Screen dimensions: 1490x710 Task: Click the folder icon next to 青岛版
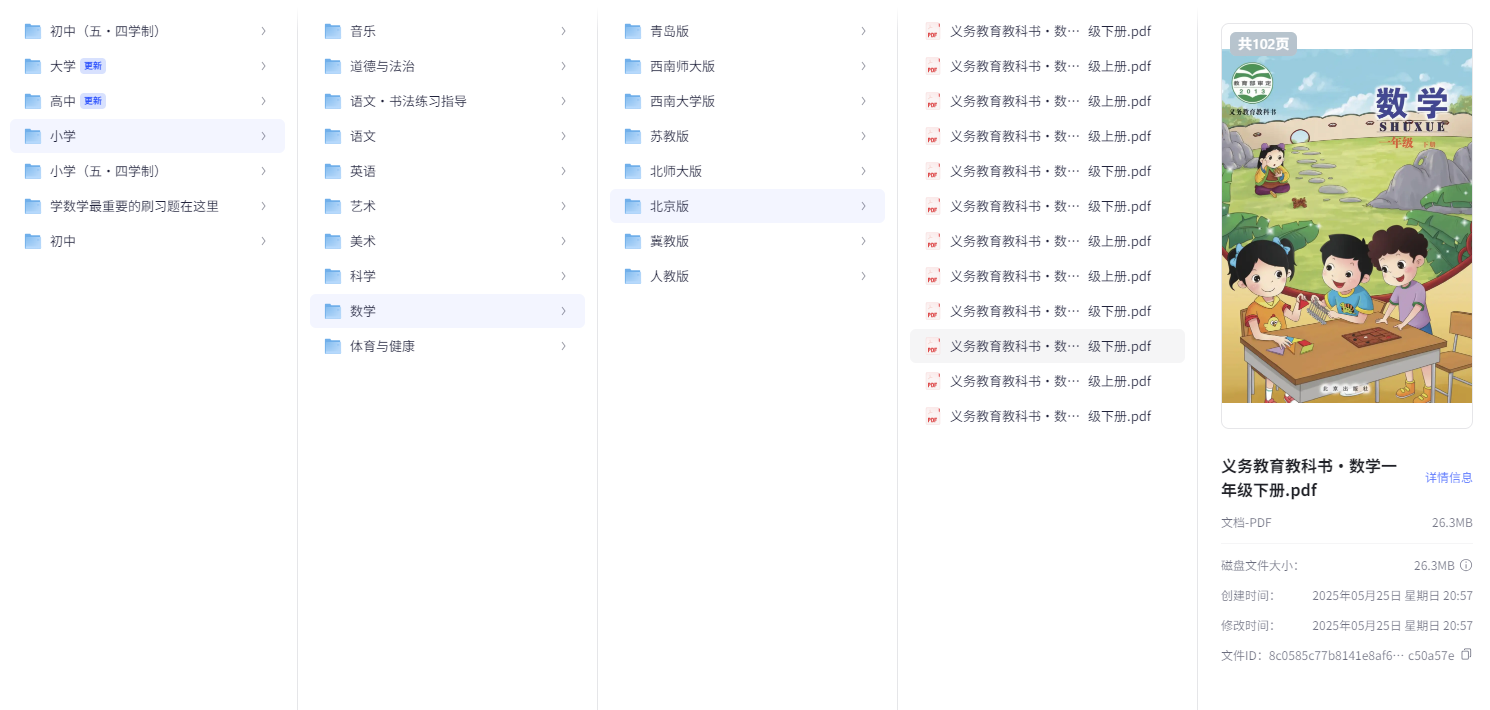pos(633,31)
